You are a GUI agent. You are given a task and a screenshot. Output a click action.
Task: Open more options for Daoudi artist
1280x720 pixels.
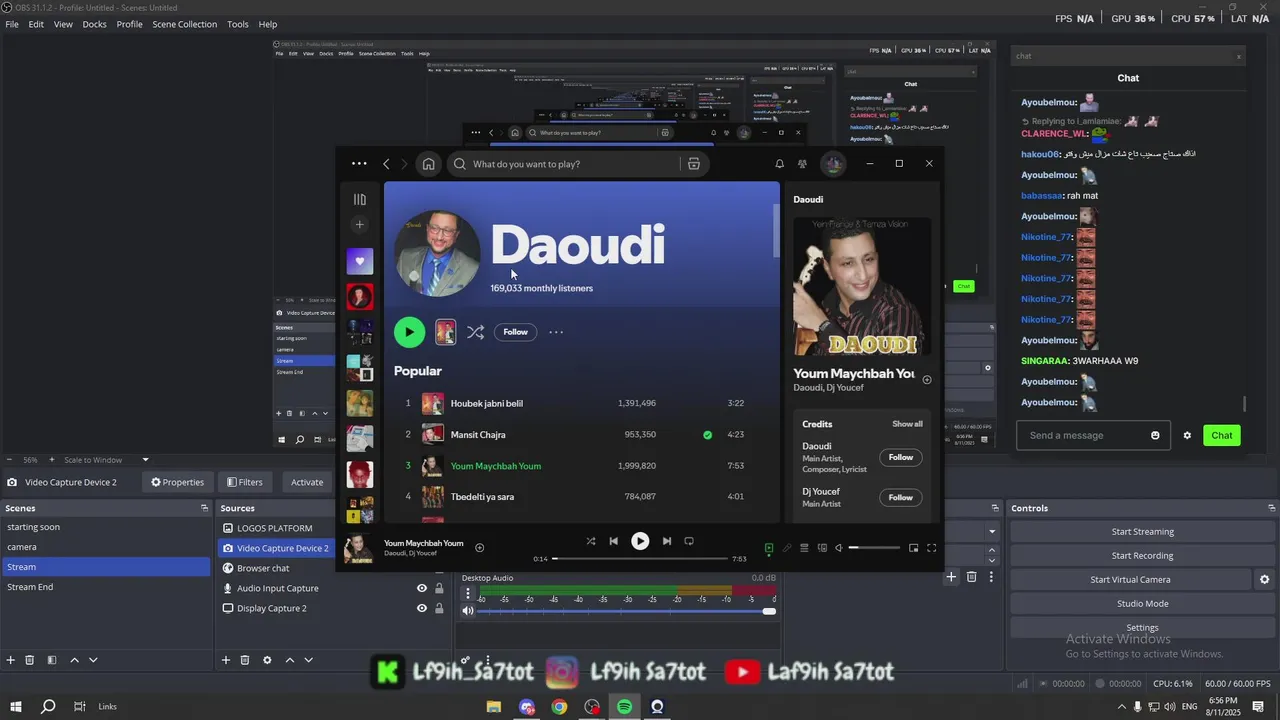(556, 332)
